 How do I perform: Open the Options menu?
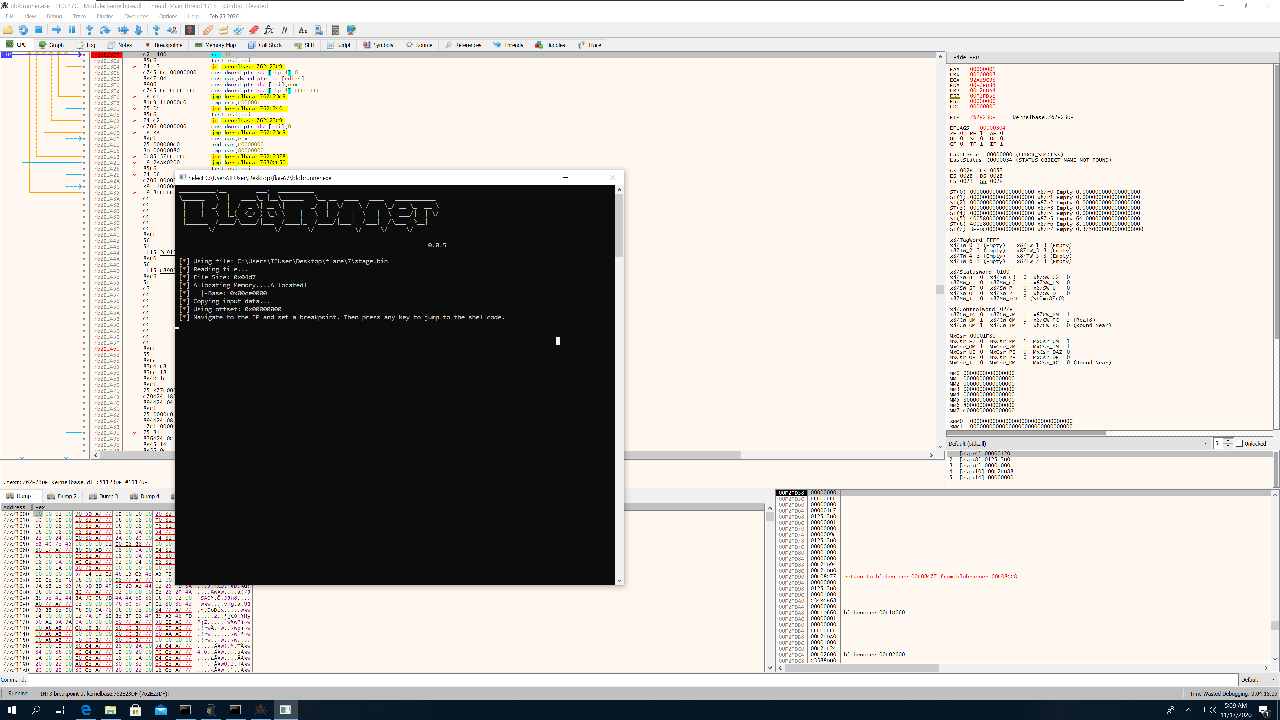point(165,15)
